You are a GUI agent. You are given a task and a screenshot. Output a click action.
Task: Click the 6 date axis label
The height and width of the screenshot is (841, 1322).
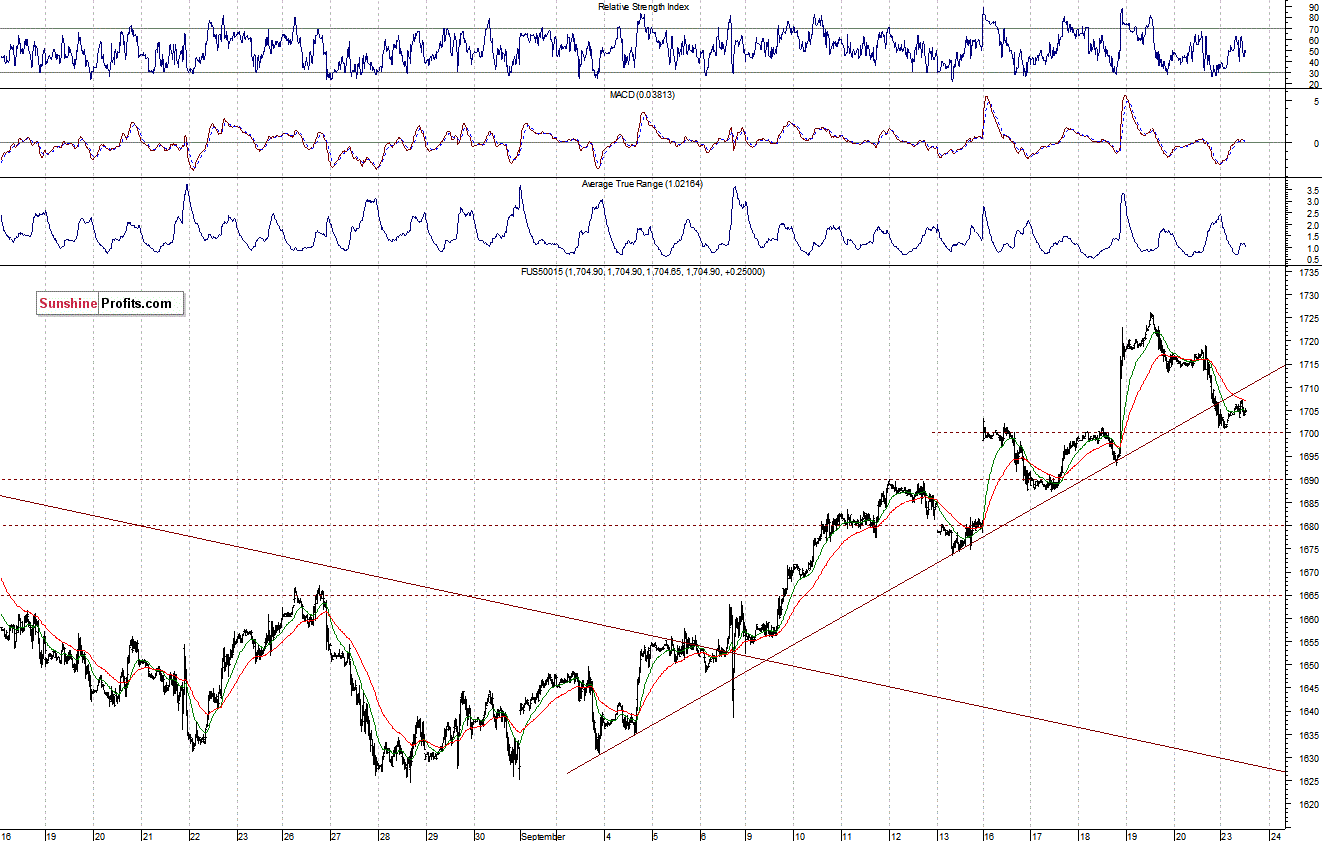[x=703, y=835]
